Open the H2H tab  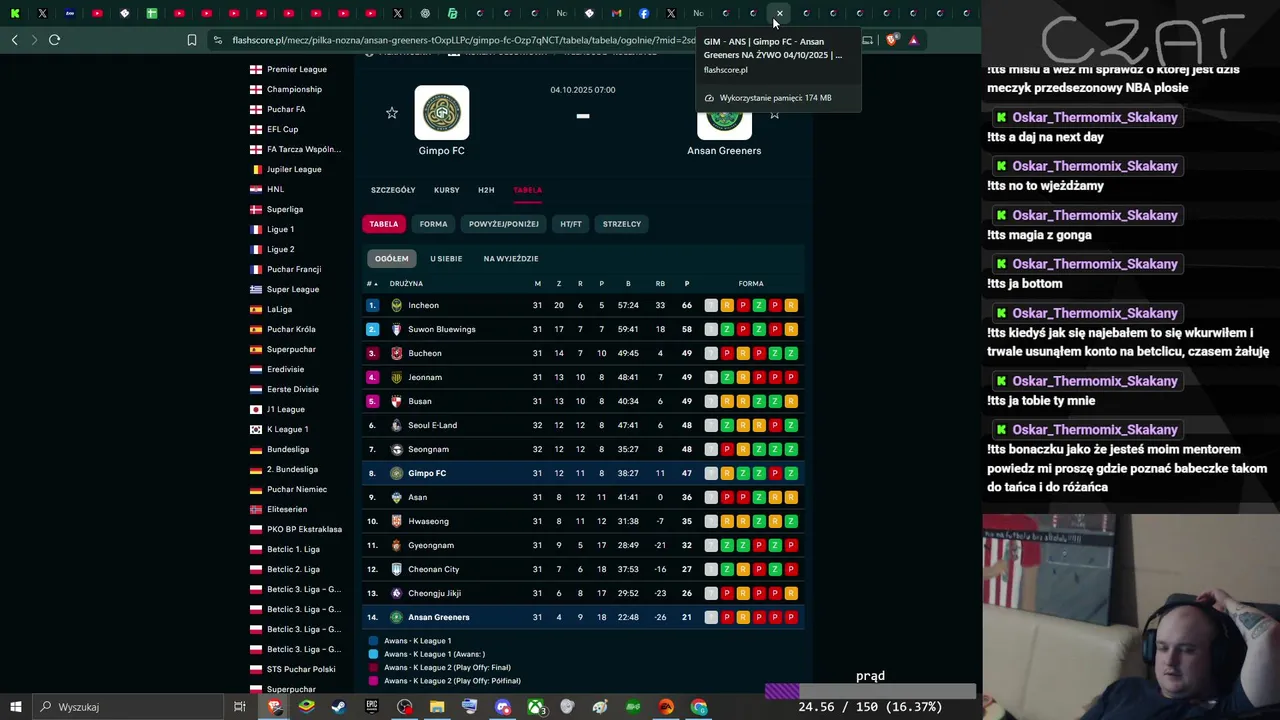pos(486,190)
